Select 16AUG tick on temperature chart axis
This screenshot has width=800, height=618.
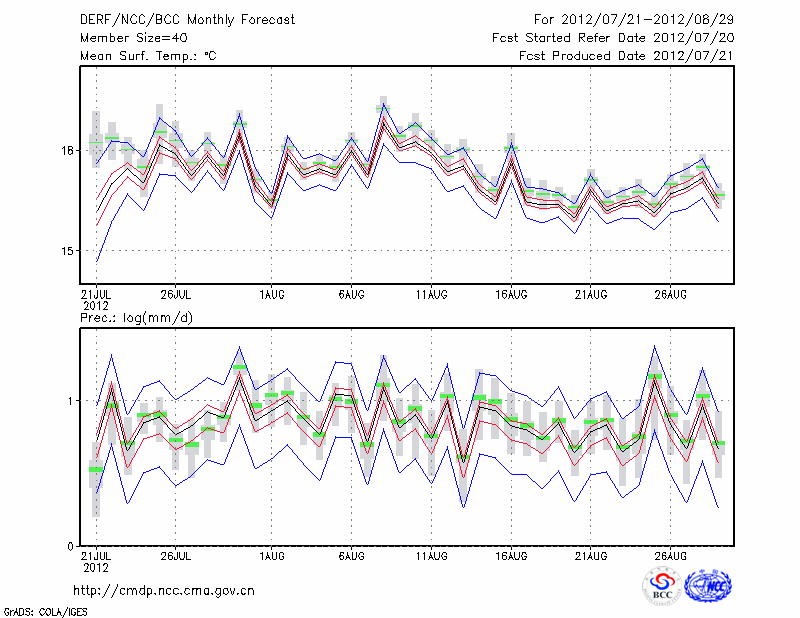click(x=511, y=294)
